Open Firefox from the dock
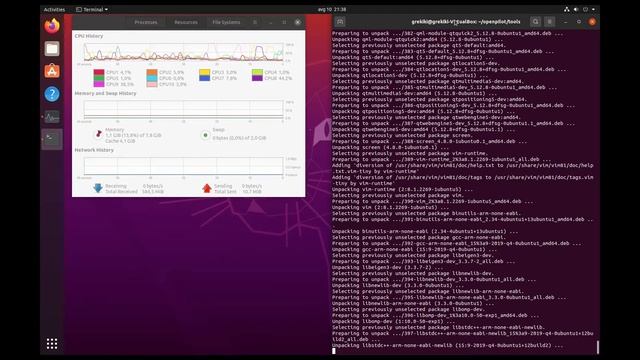This screenshot has width=640, height=360. (52, 26)
